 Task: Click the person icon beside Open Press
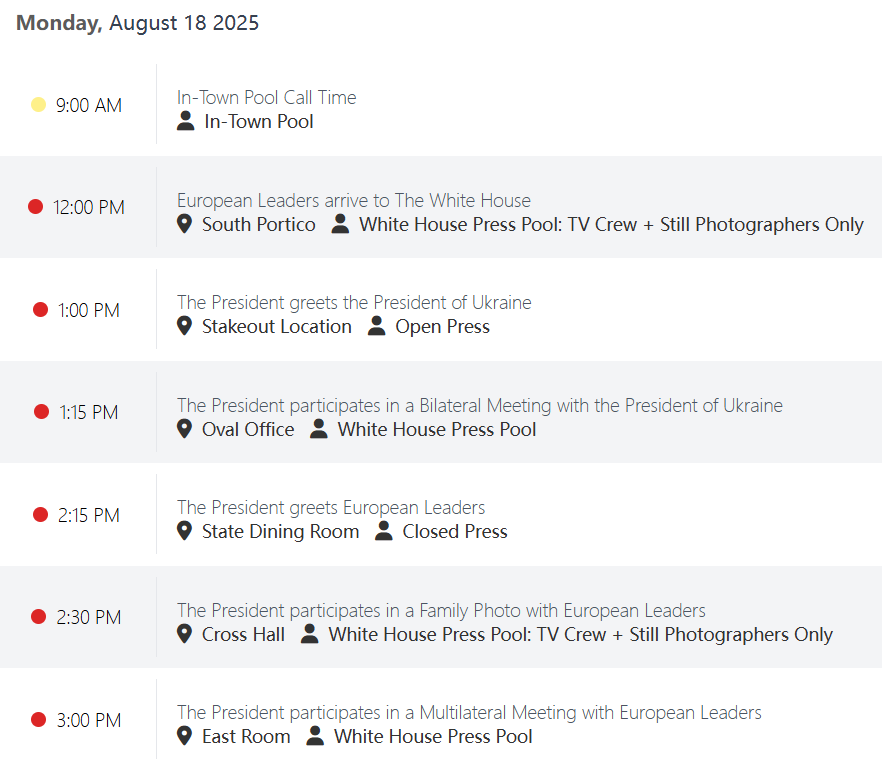376,326
